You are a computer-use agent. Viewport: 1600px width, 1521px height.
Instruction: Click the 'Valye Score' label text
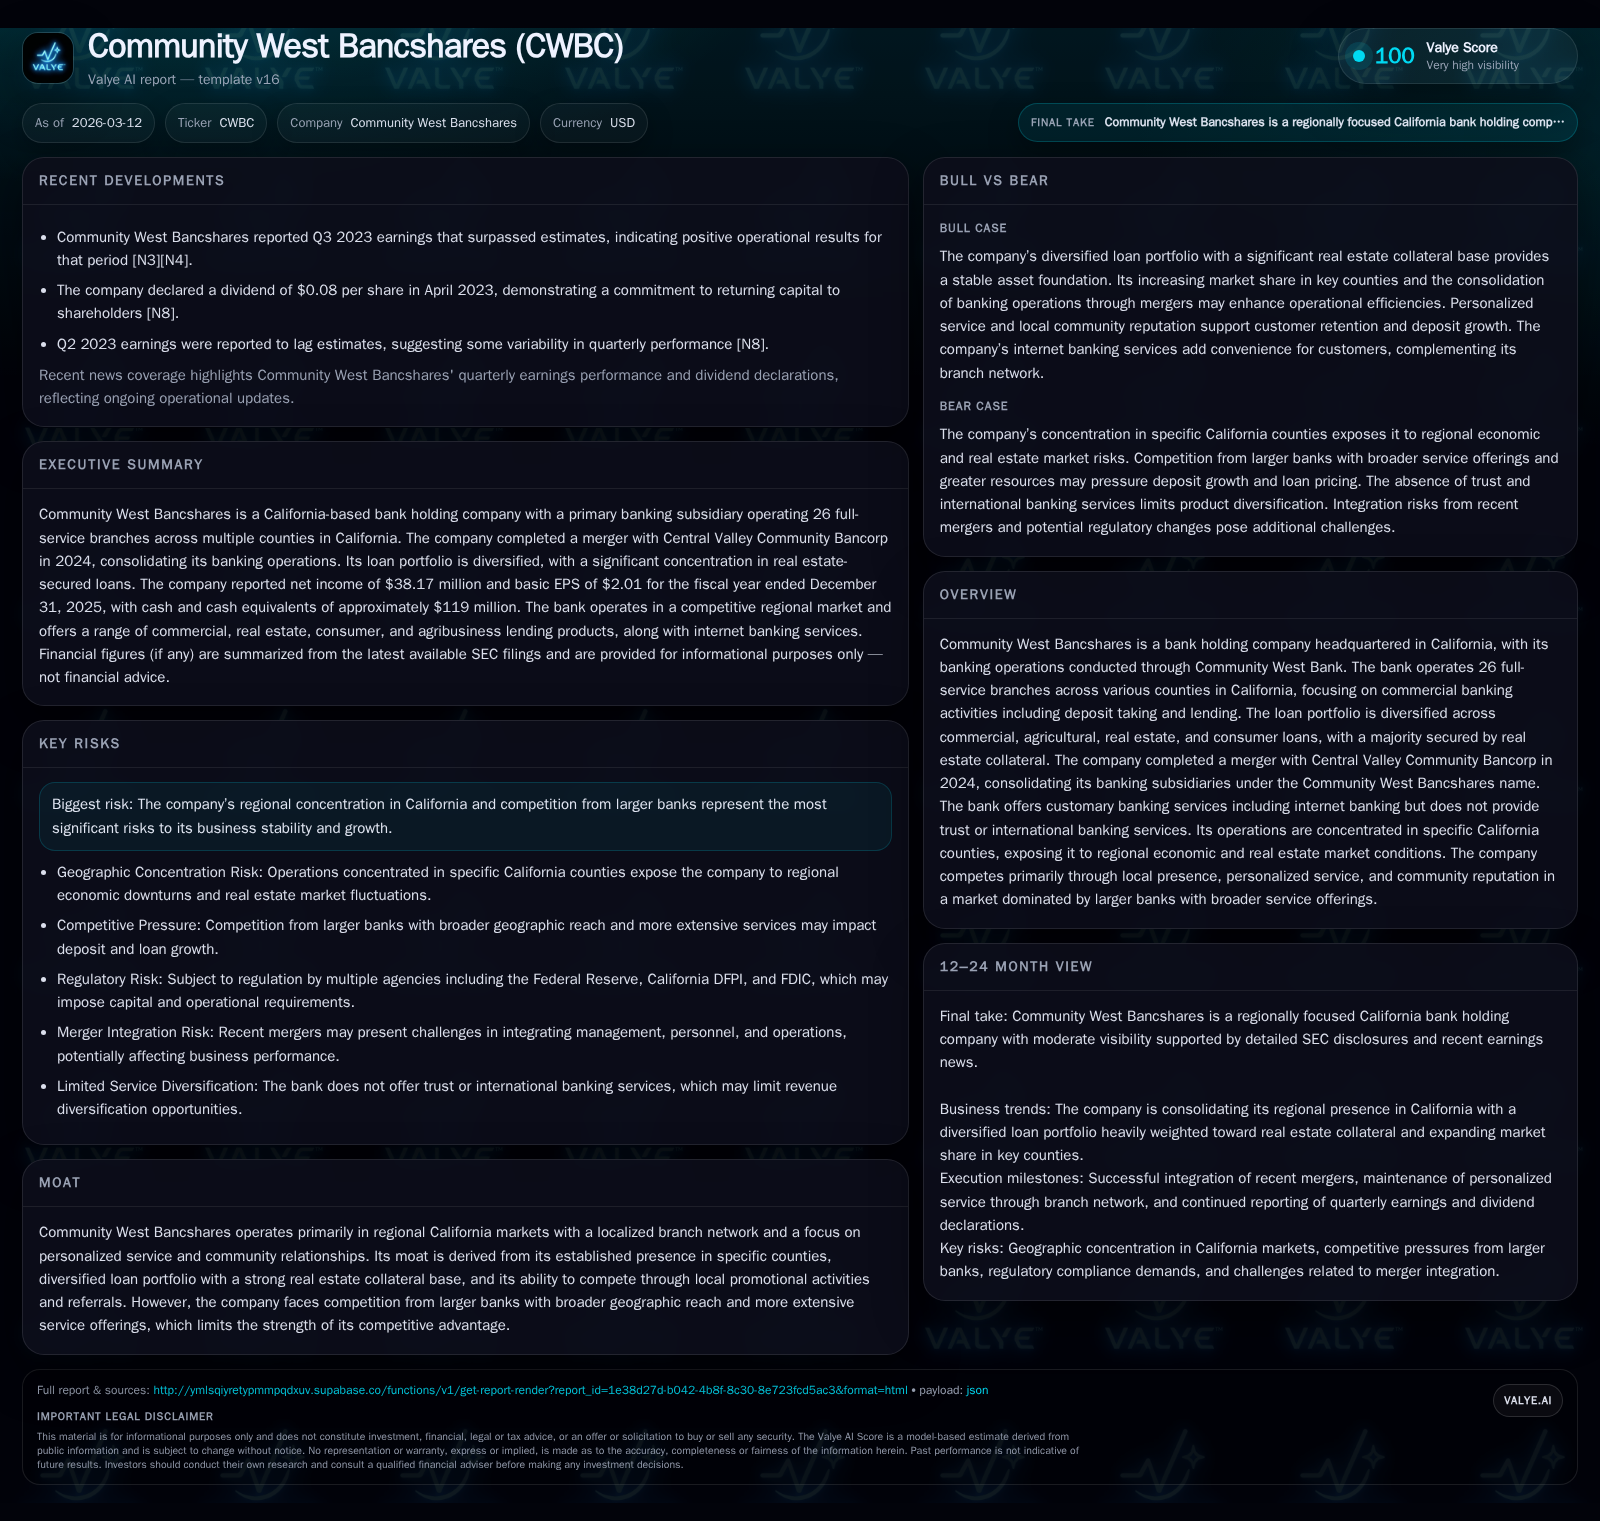1461,48
